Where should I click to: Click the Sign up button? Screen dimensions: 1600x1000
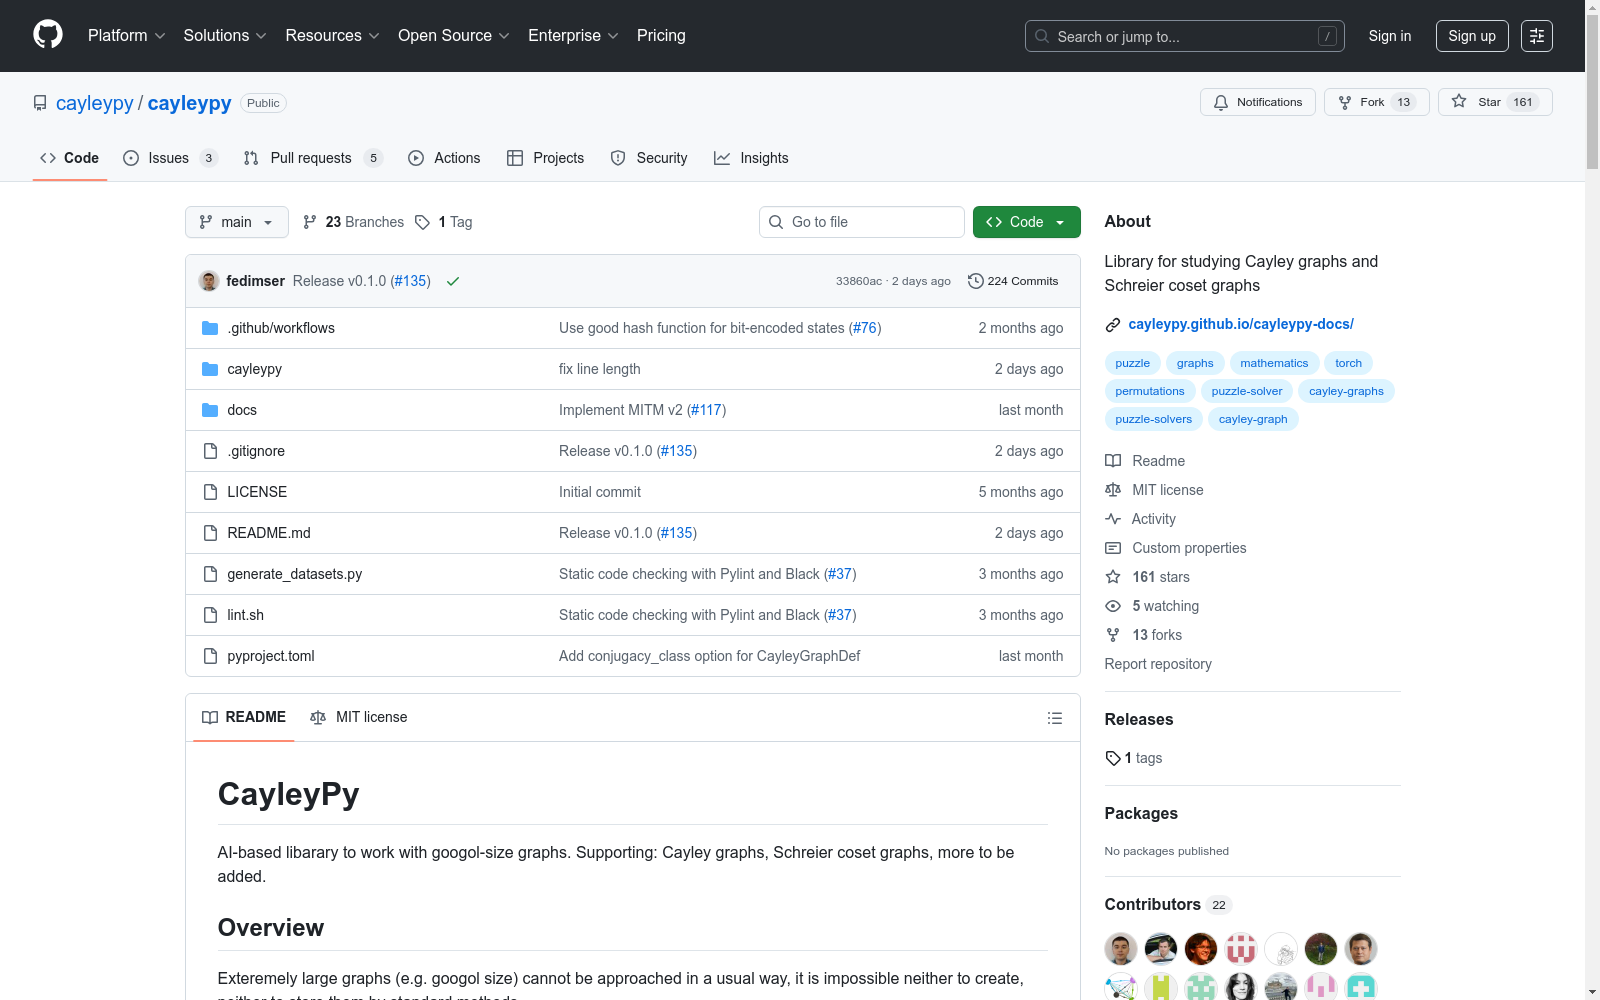coord(1472,36)
